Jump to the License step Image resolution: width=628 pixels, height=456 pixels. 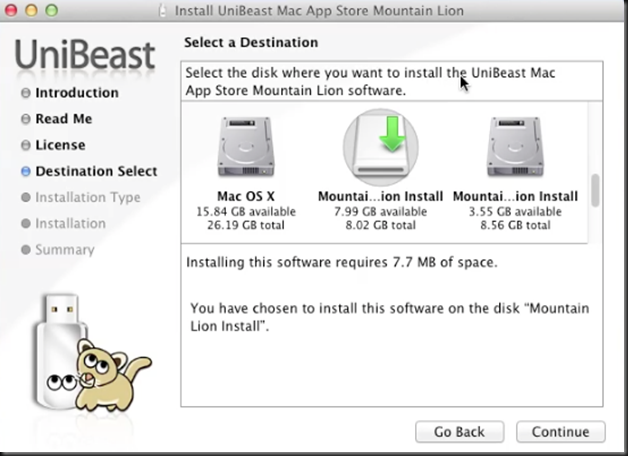pos(60,145)
